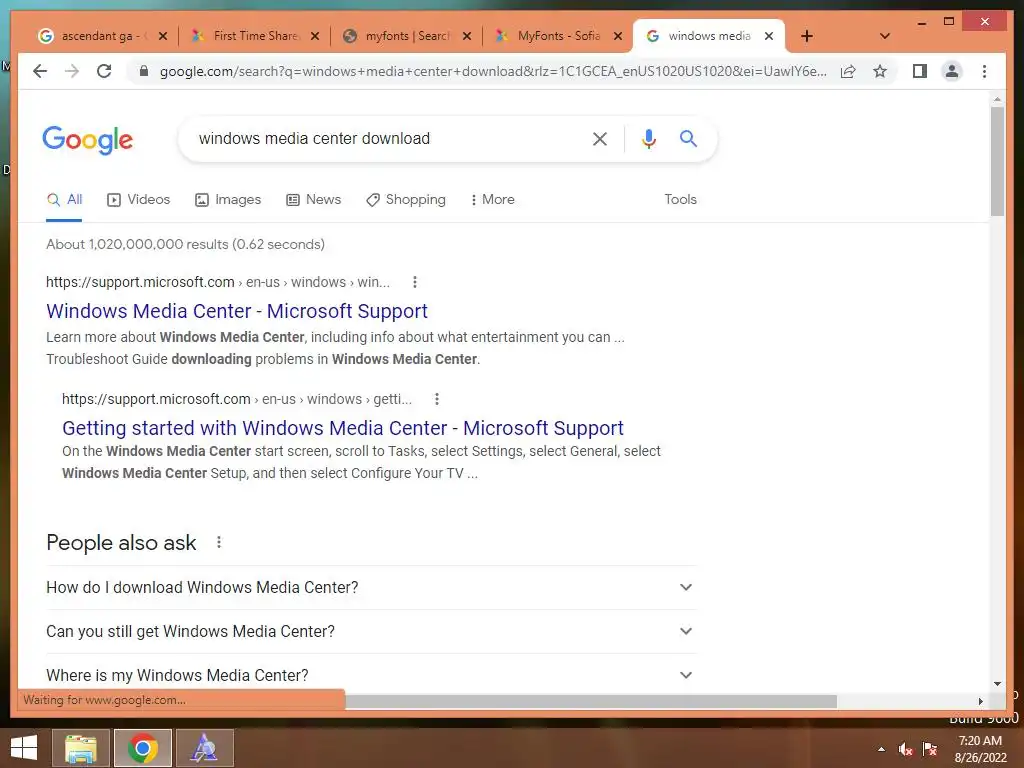Click the scrollbar up arrow

click(997, 99)
